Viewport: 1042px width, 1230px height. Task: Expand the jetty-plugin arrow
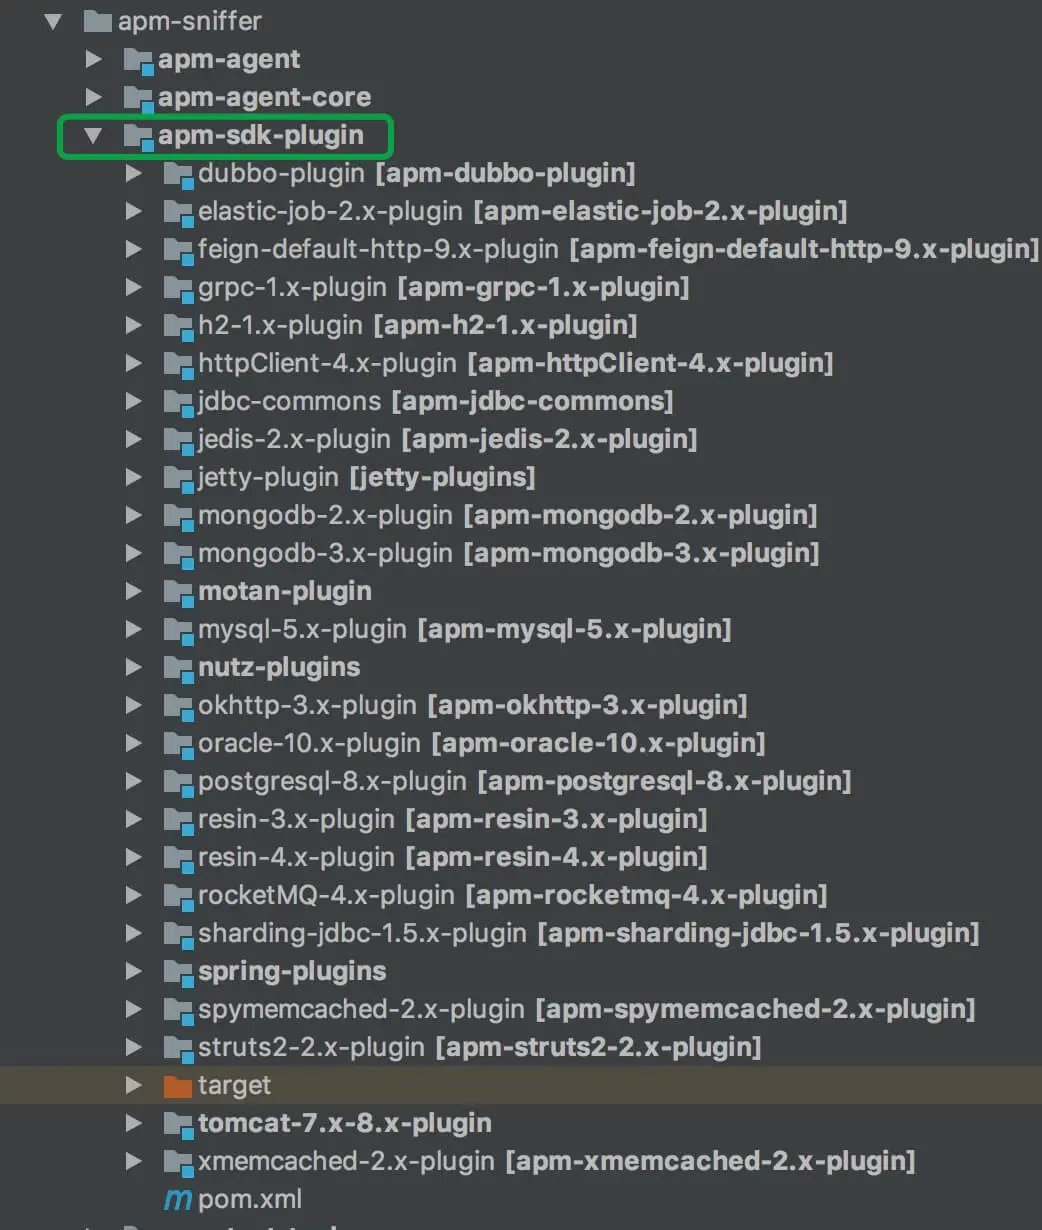click(x=134, y=477)
